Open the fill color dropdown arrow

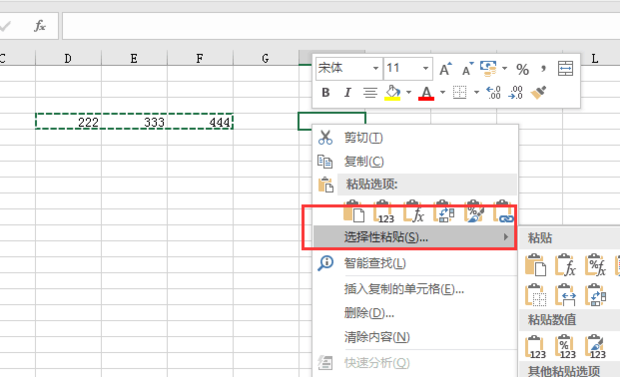click(409, 93)
